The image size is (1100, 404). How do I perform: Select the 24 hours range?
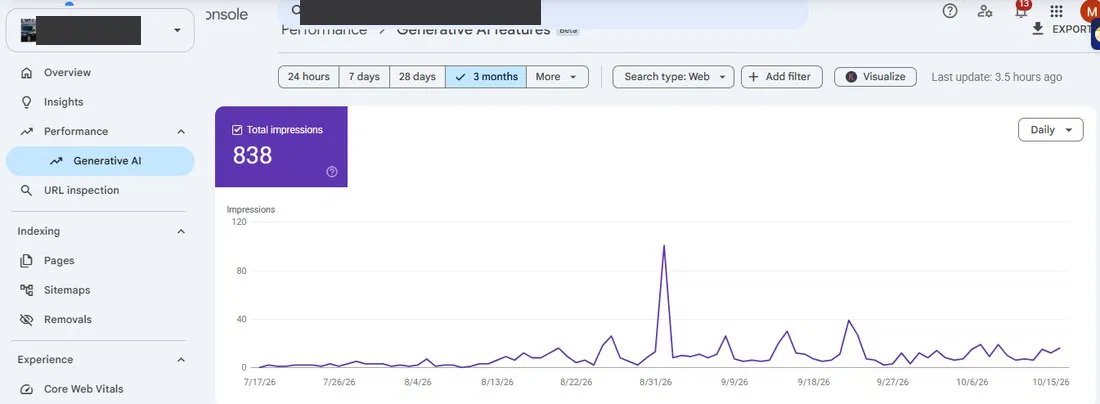(x=309, y=76)
